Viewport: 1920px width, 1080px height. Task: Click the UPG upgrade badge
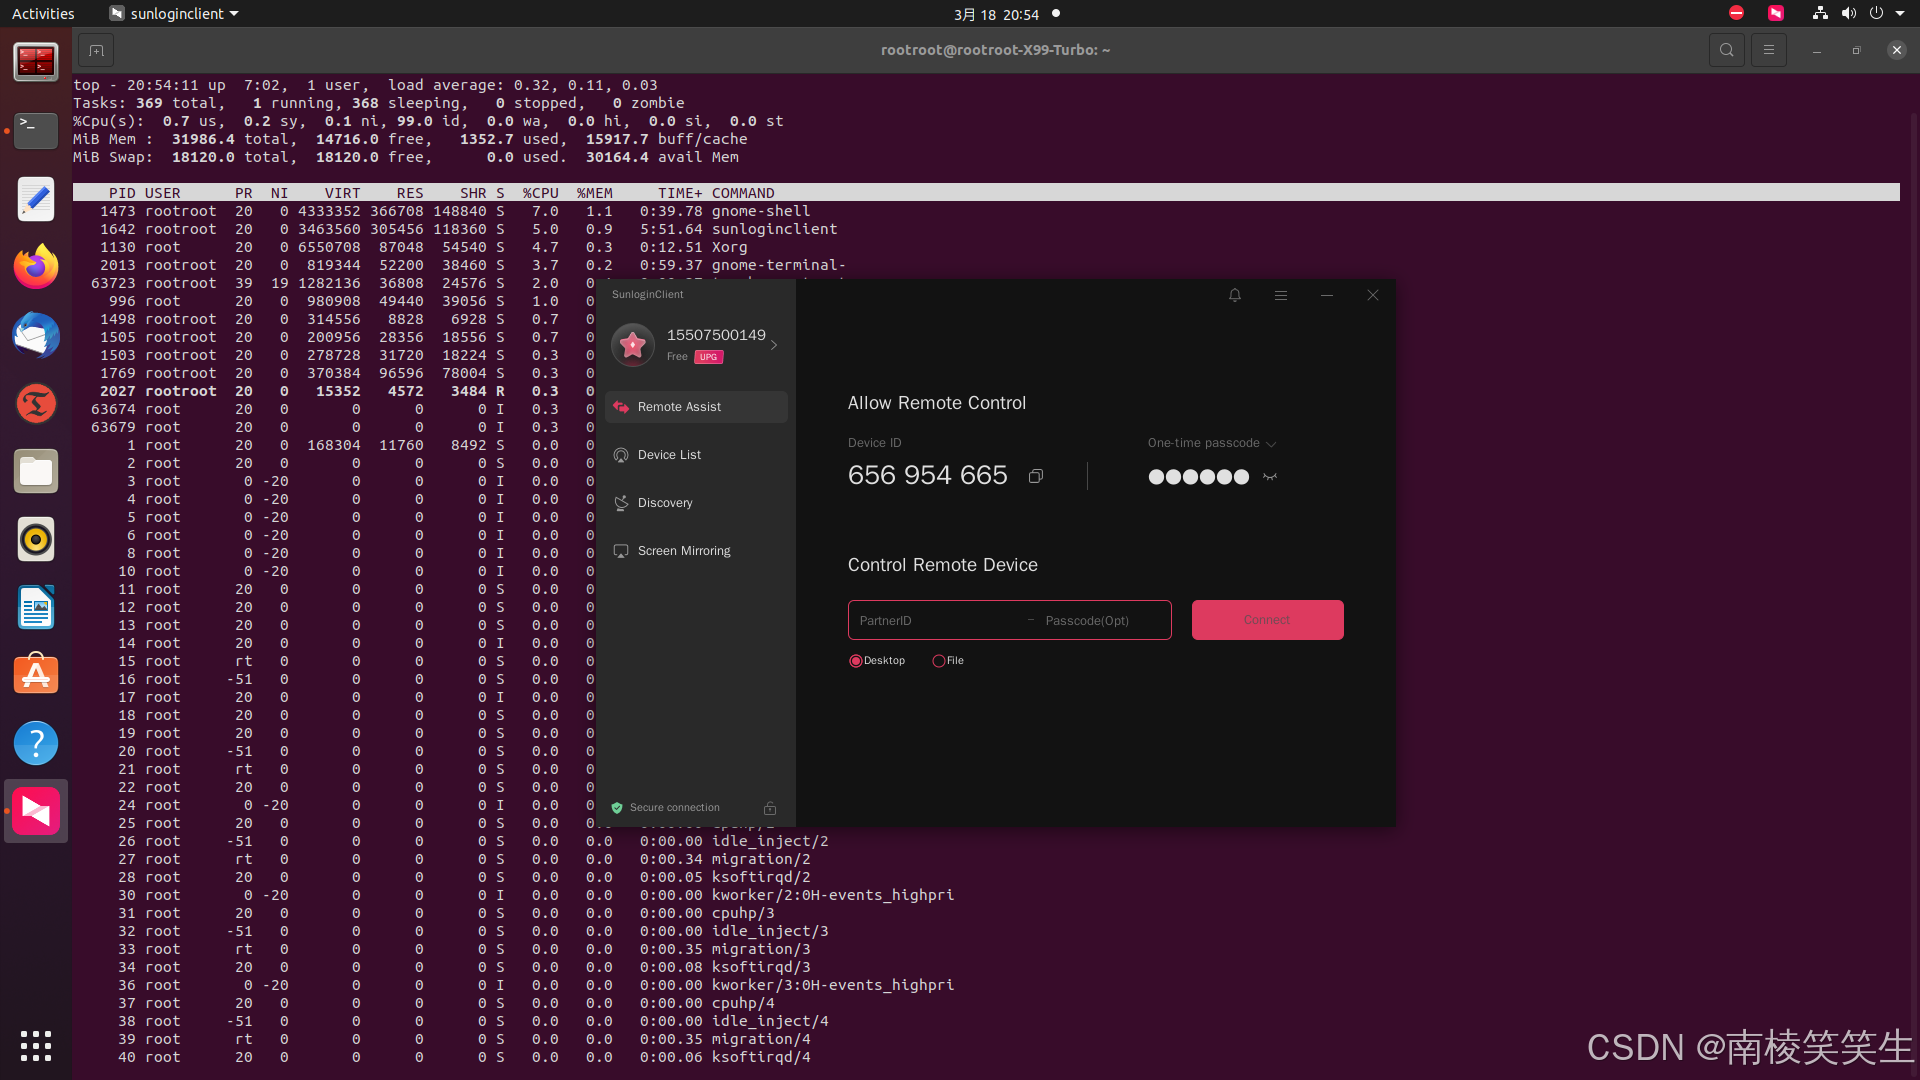(x=708, y=357)
